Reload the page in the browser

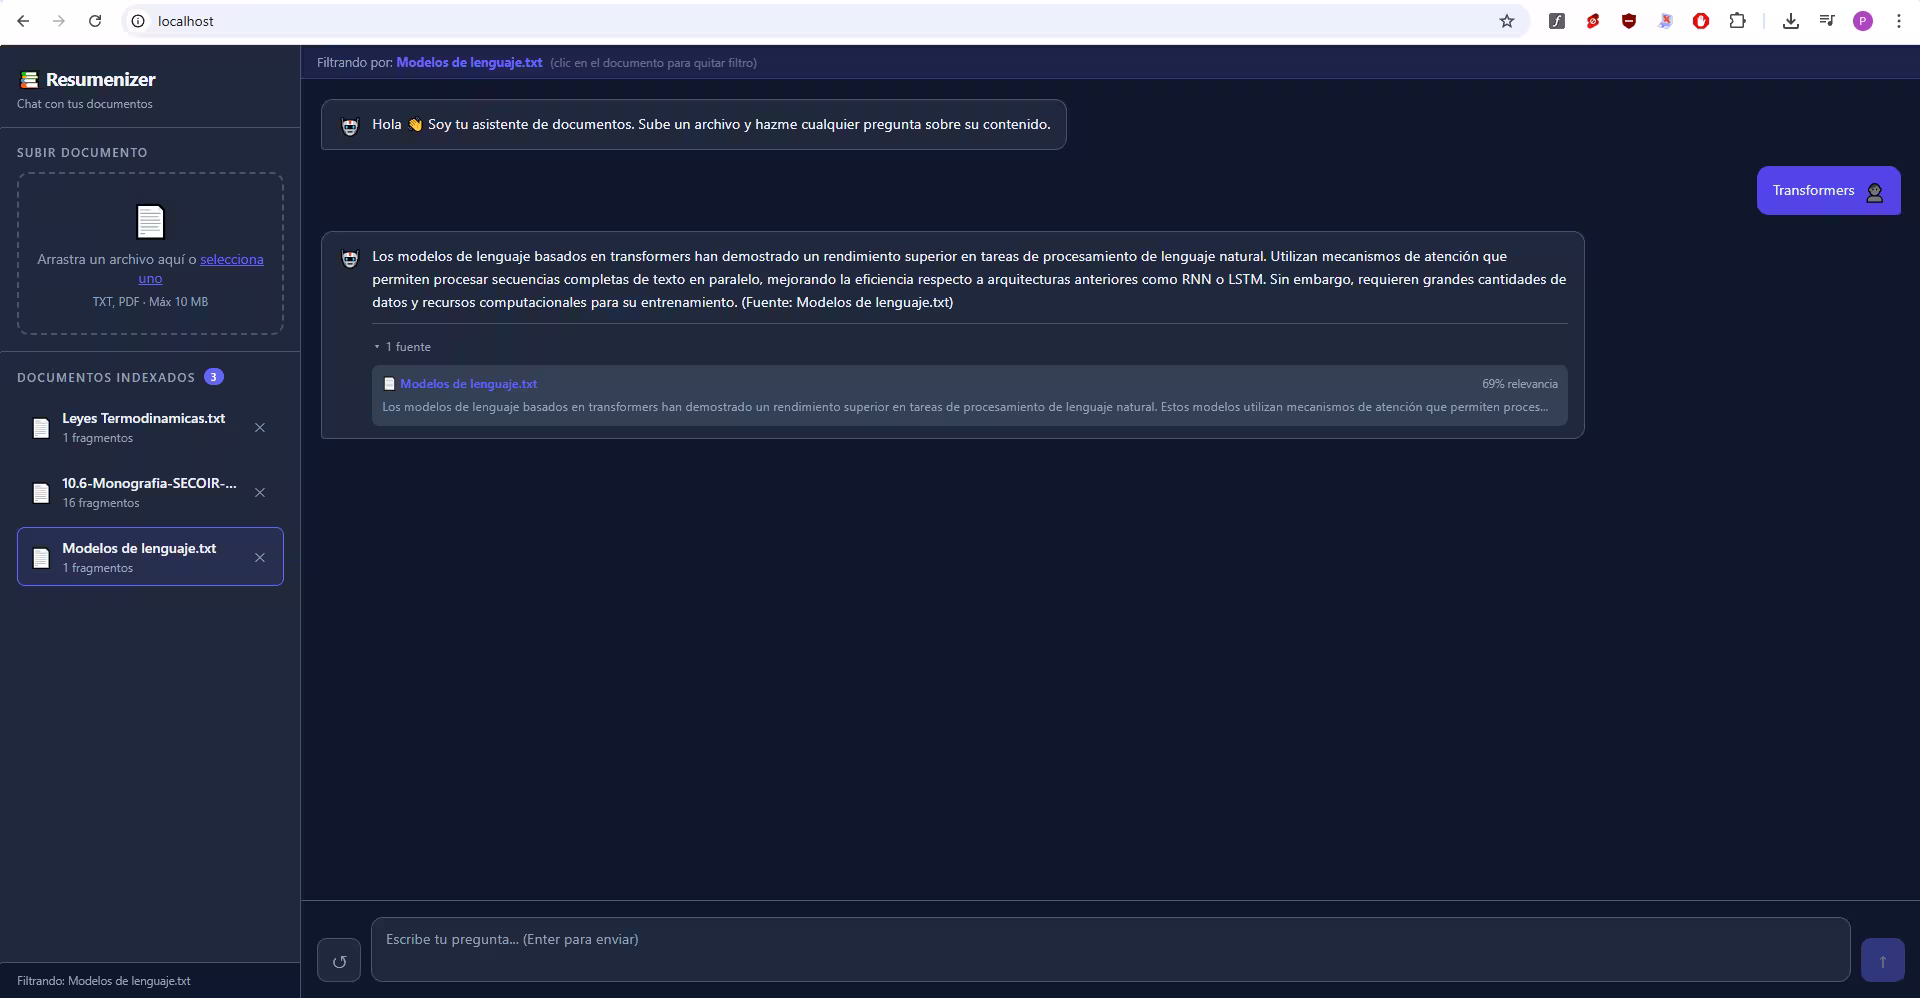[x=95, y=21]
